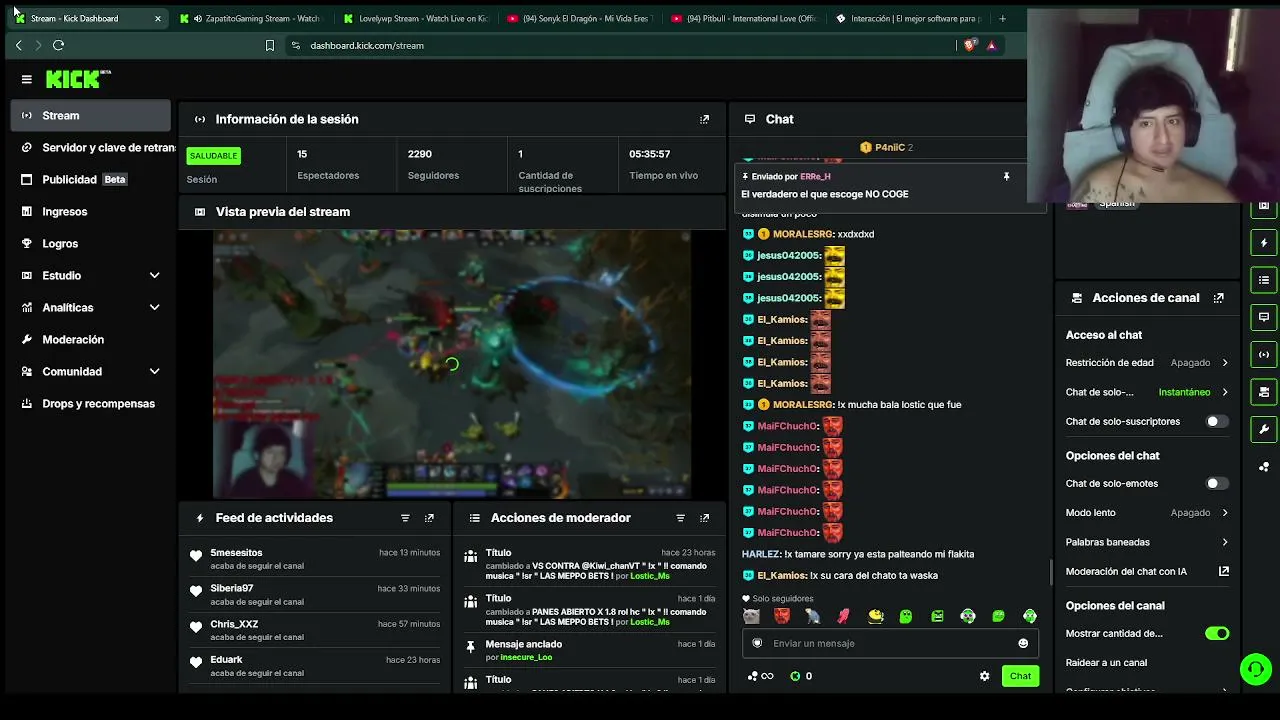Open Moderación del chat con IA link

pyautogui.click(x=1147, y=572)
